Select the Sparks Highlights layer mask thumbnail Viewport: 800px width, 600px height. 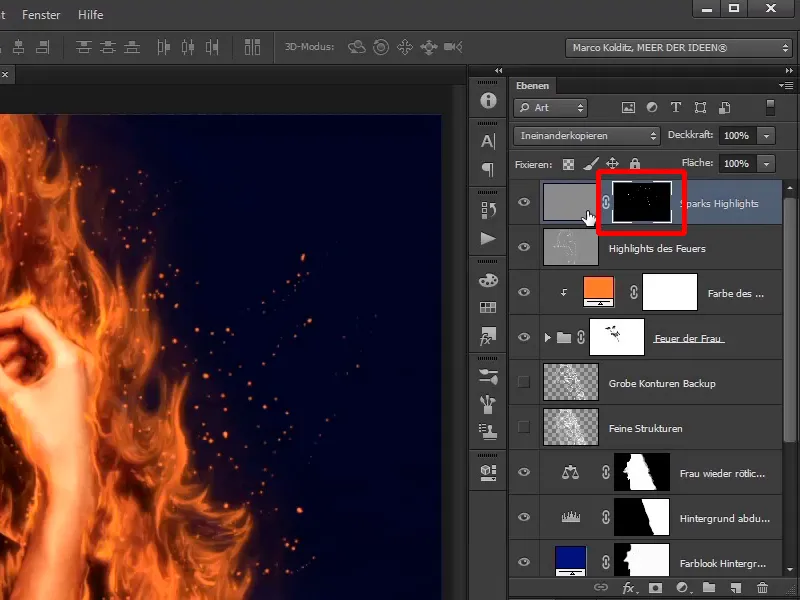641,202
